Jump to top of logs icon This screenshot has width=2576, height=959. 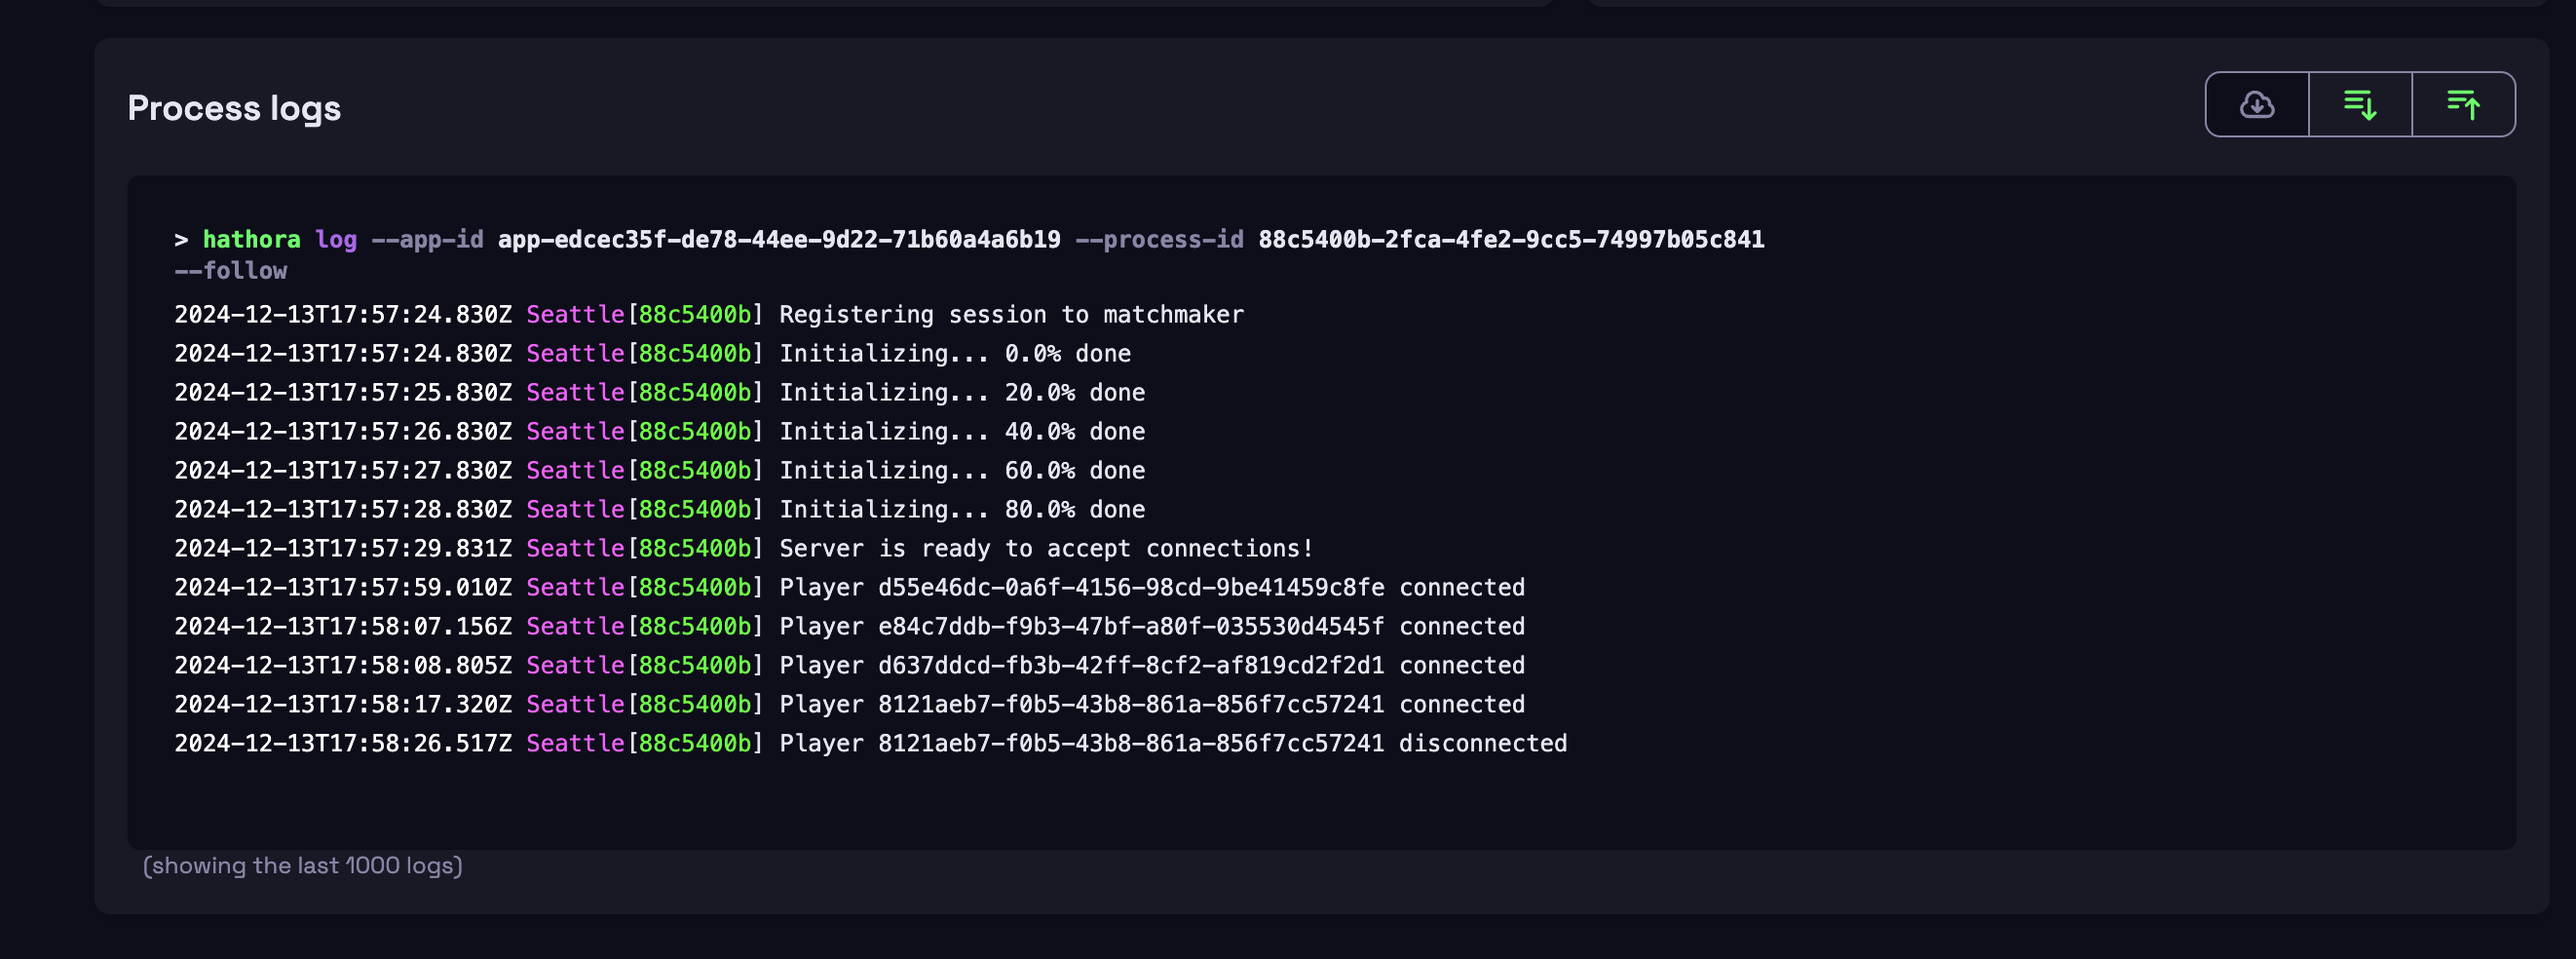(2463, 104)
